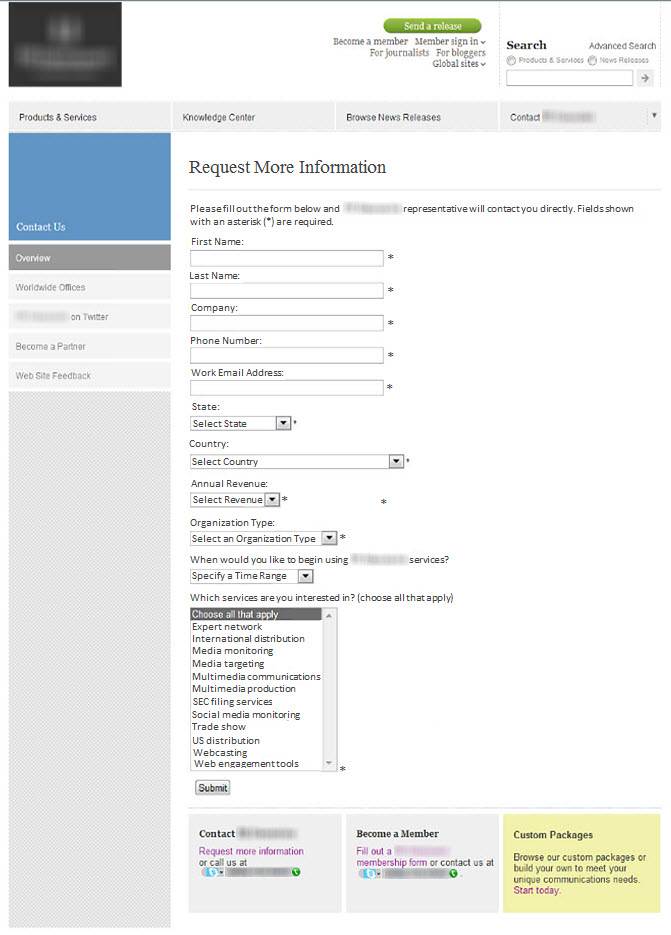Select News Releases search radio button
Viewport: 671px width, 935px height.
(593, 60)
